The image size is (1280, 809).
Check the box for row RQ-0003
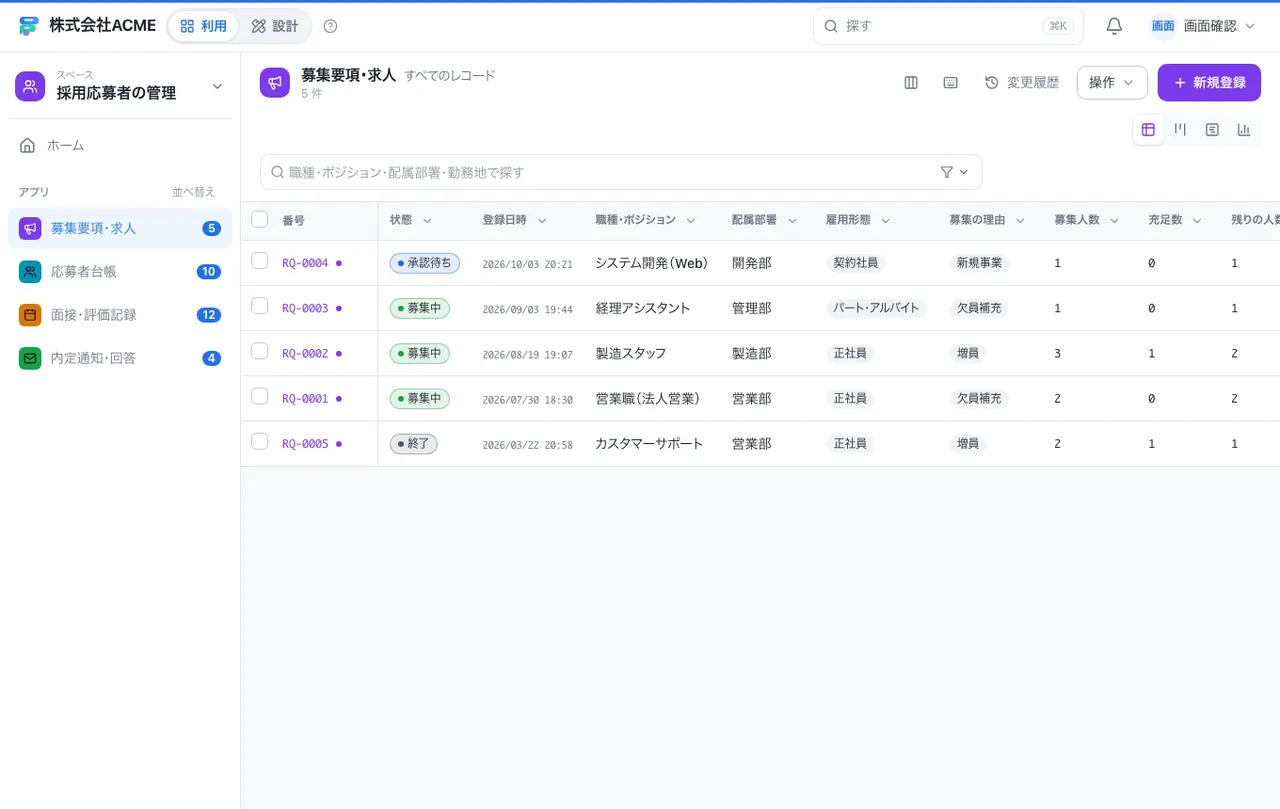coord(260,306)
